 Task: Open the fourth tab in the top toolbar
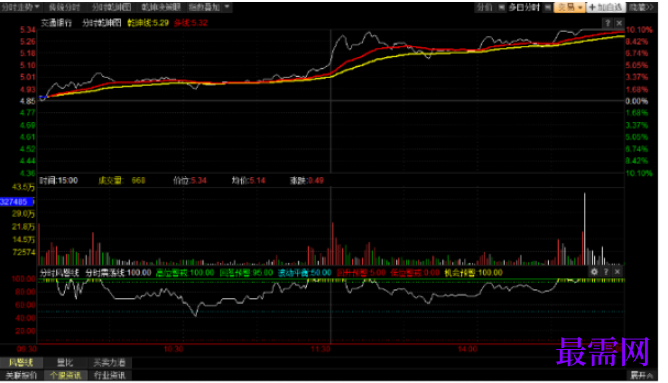pyautogui.click(x=161, y=7)
